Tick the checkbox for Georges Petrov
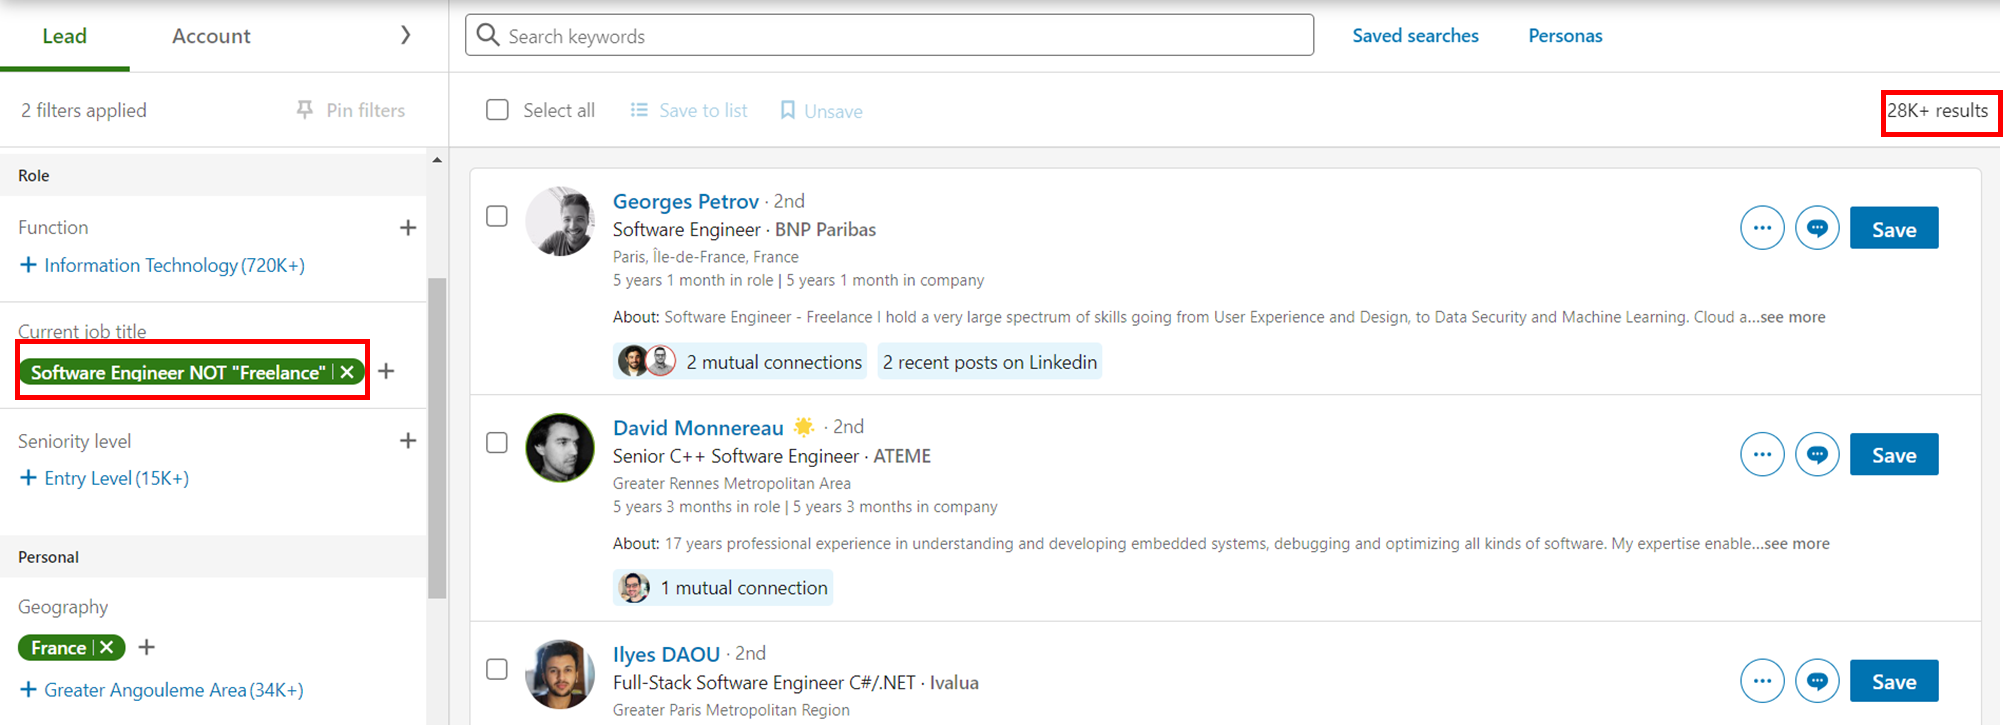Image resolution: width=2003 pixels, height=725 pixels. click(497, 216)
